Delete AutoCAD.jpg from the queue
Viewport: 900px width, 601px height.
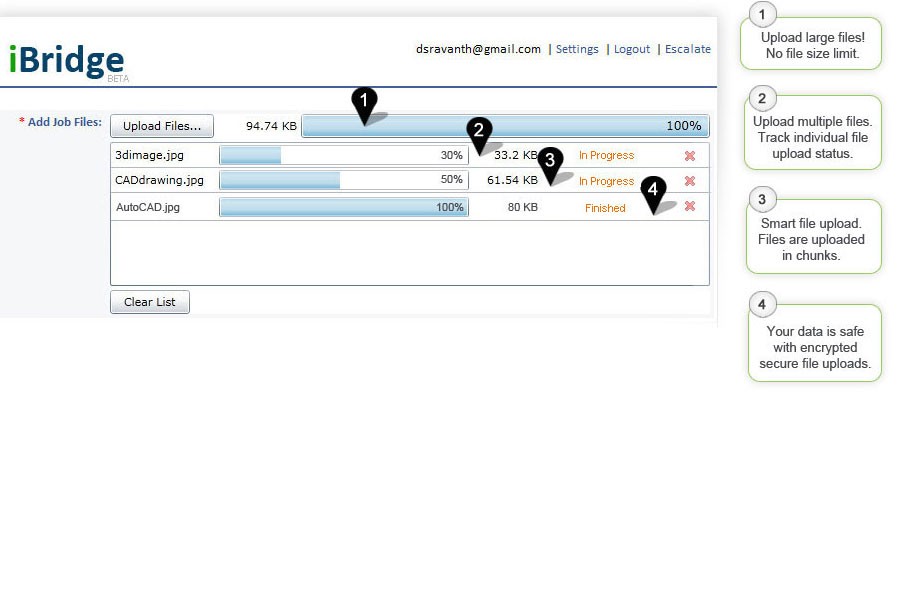[x=689, y=207]
